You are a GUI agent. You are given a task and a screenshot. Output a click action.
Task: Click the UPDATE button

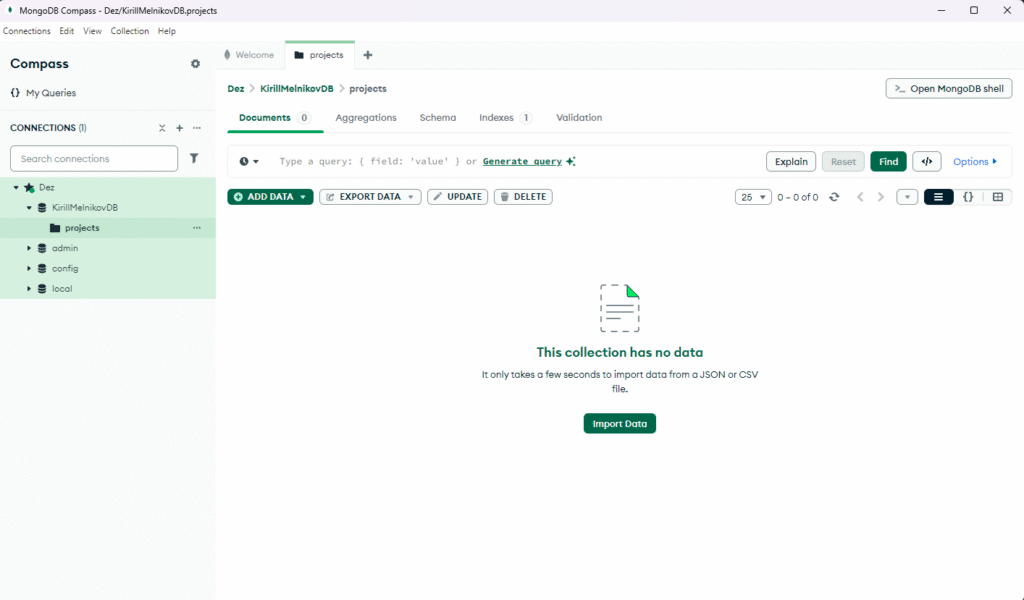point(457,197)
